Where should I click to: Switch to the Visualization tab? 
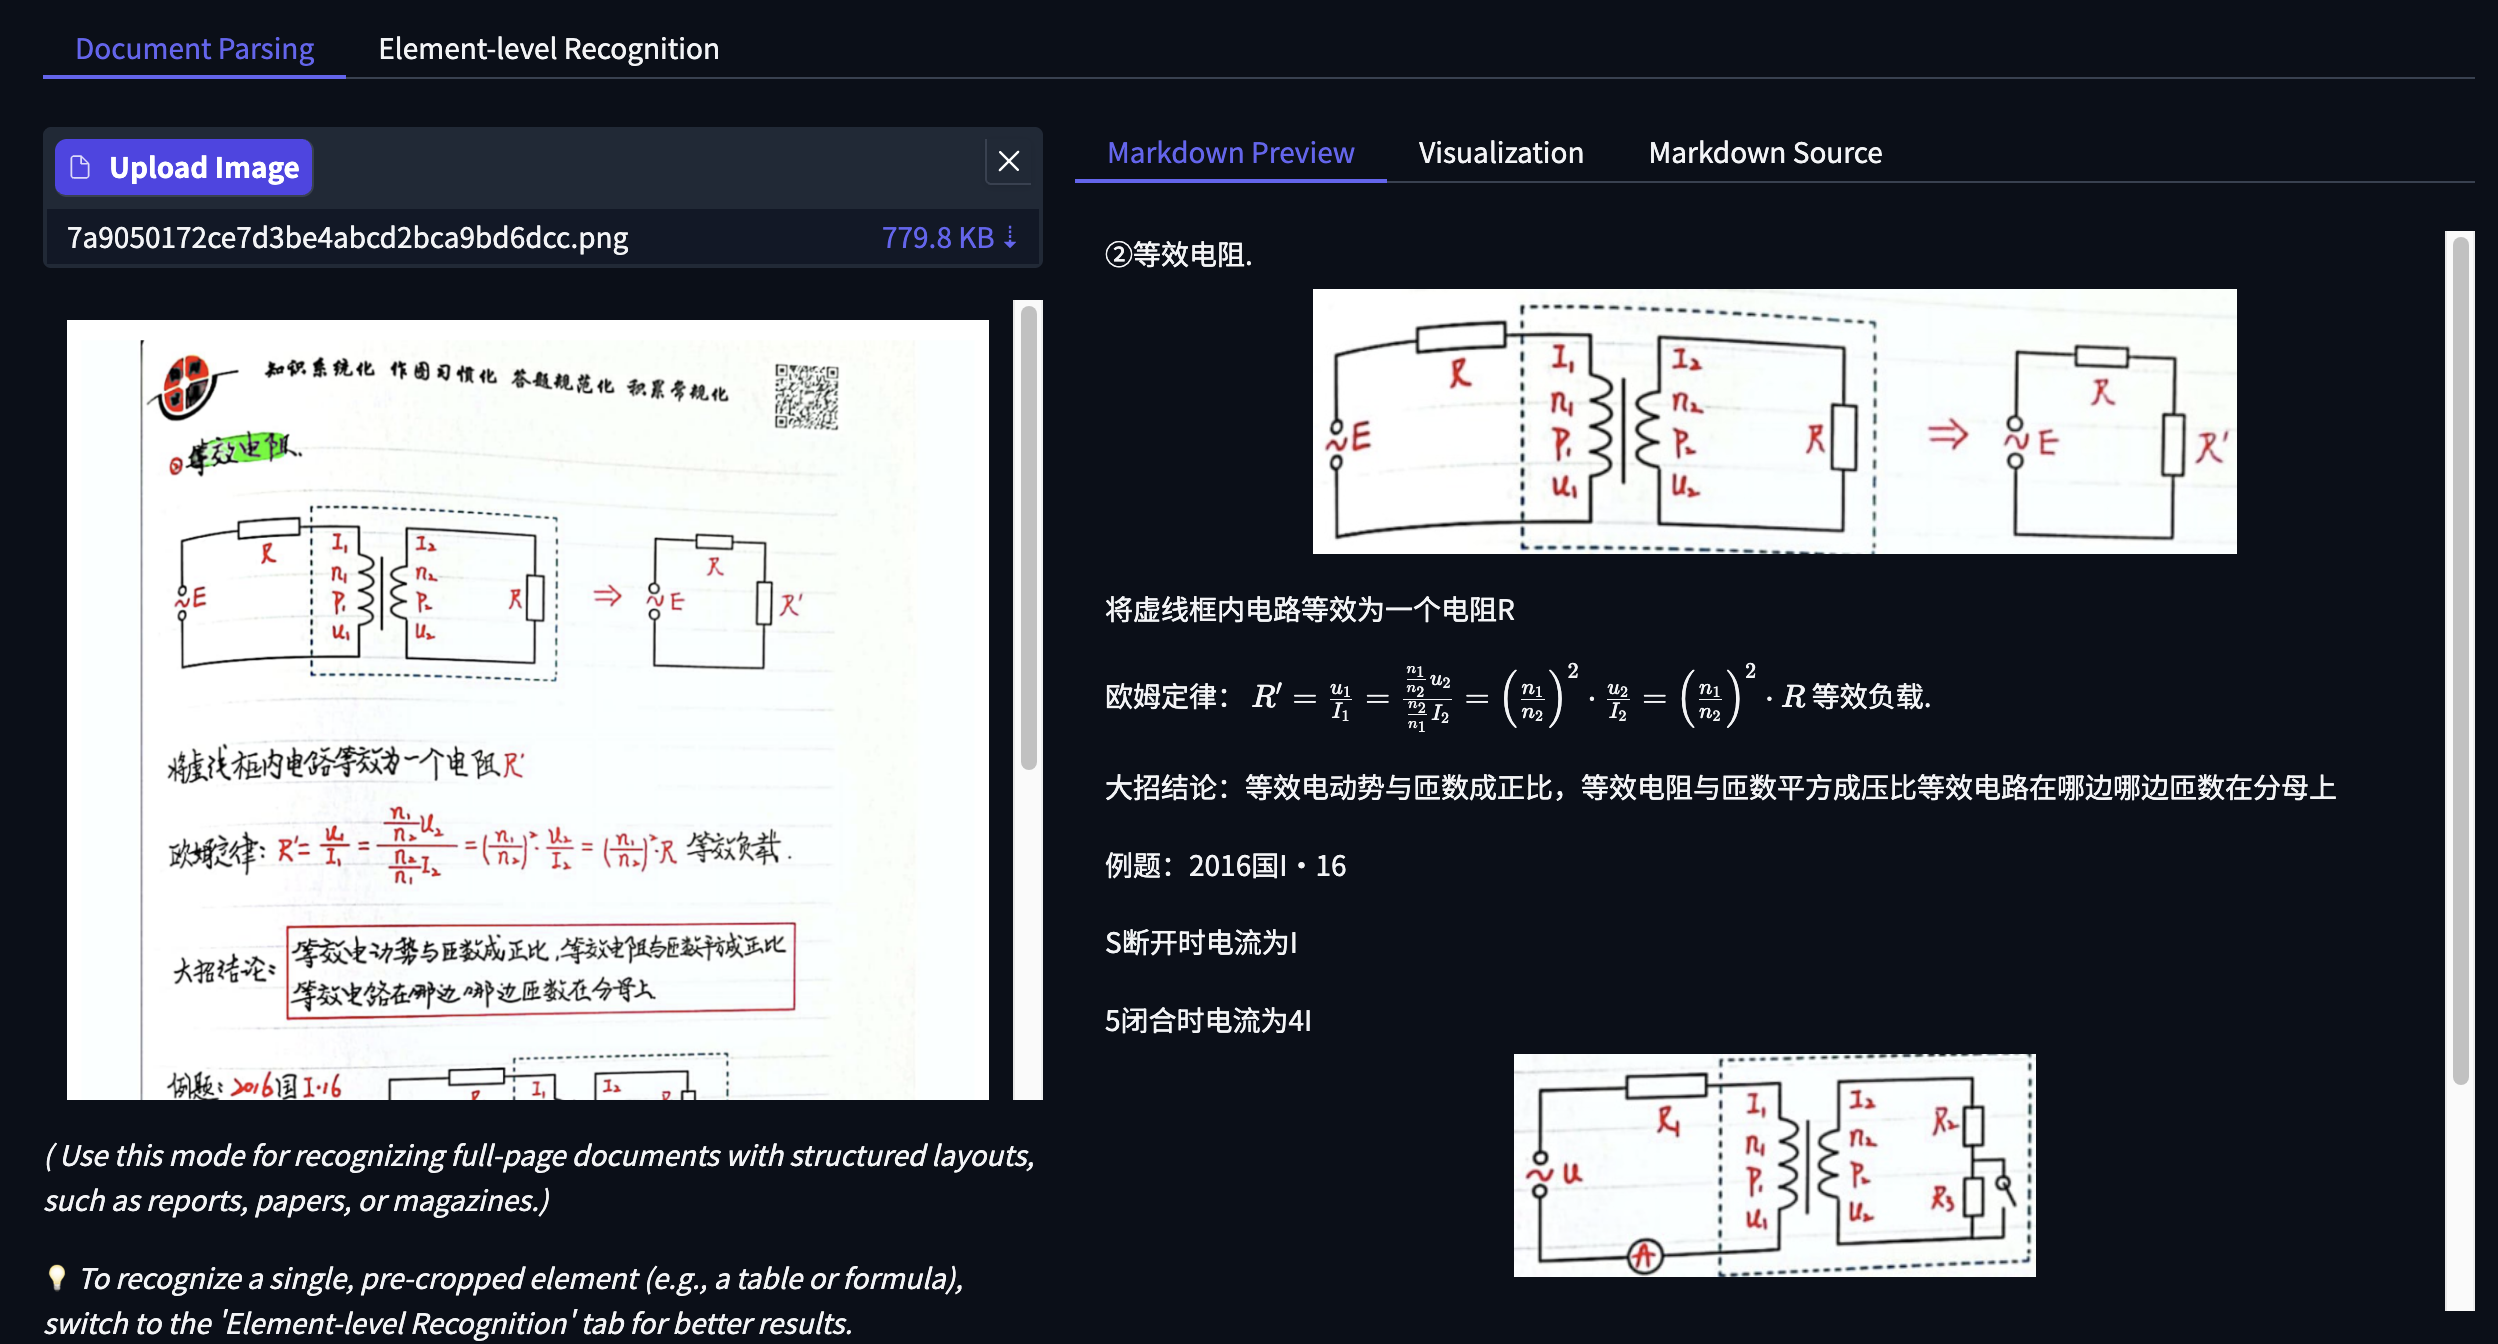1500,152
